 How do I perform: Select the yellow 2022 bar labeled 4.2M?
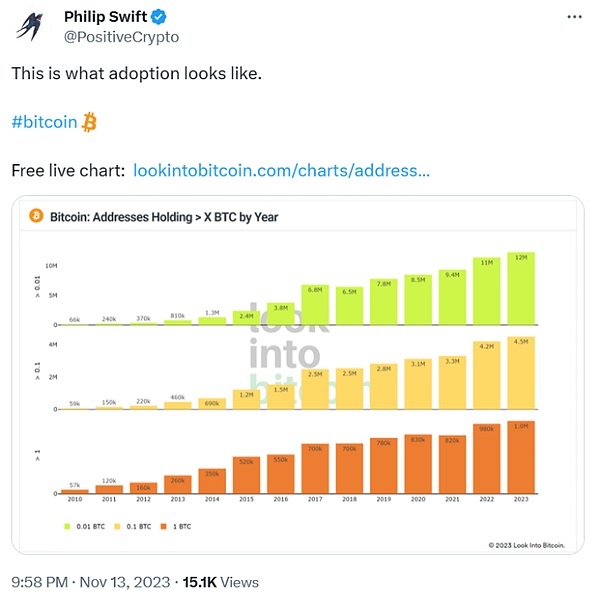[x=486, y=377]
